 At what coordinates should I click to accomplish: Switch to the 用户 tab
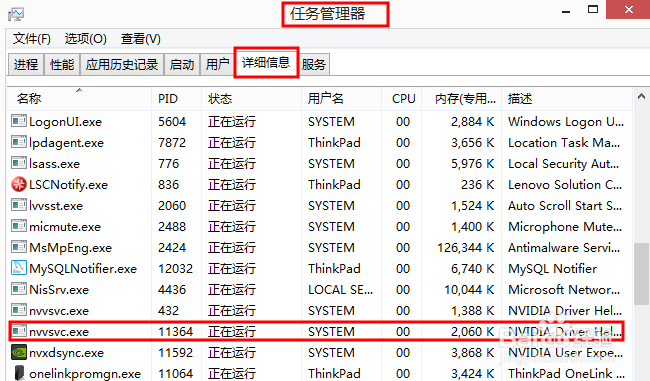(x=217, y=65)
